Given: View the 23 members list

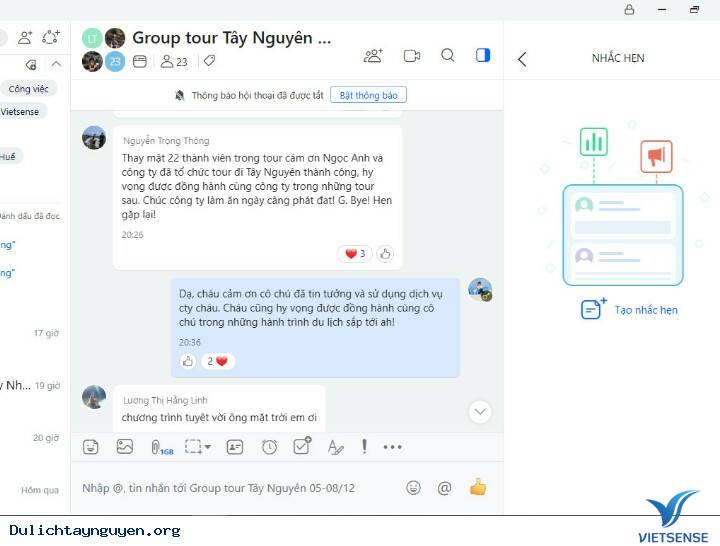Looking at the screenshot, I should click(x=174, y=62).
